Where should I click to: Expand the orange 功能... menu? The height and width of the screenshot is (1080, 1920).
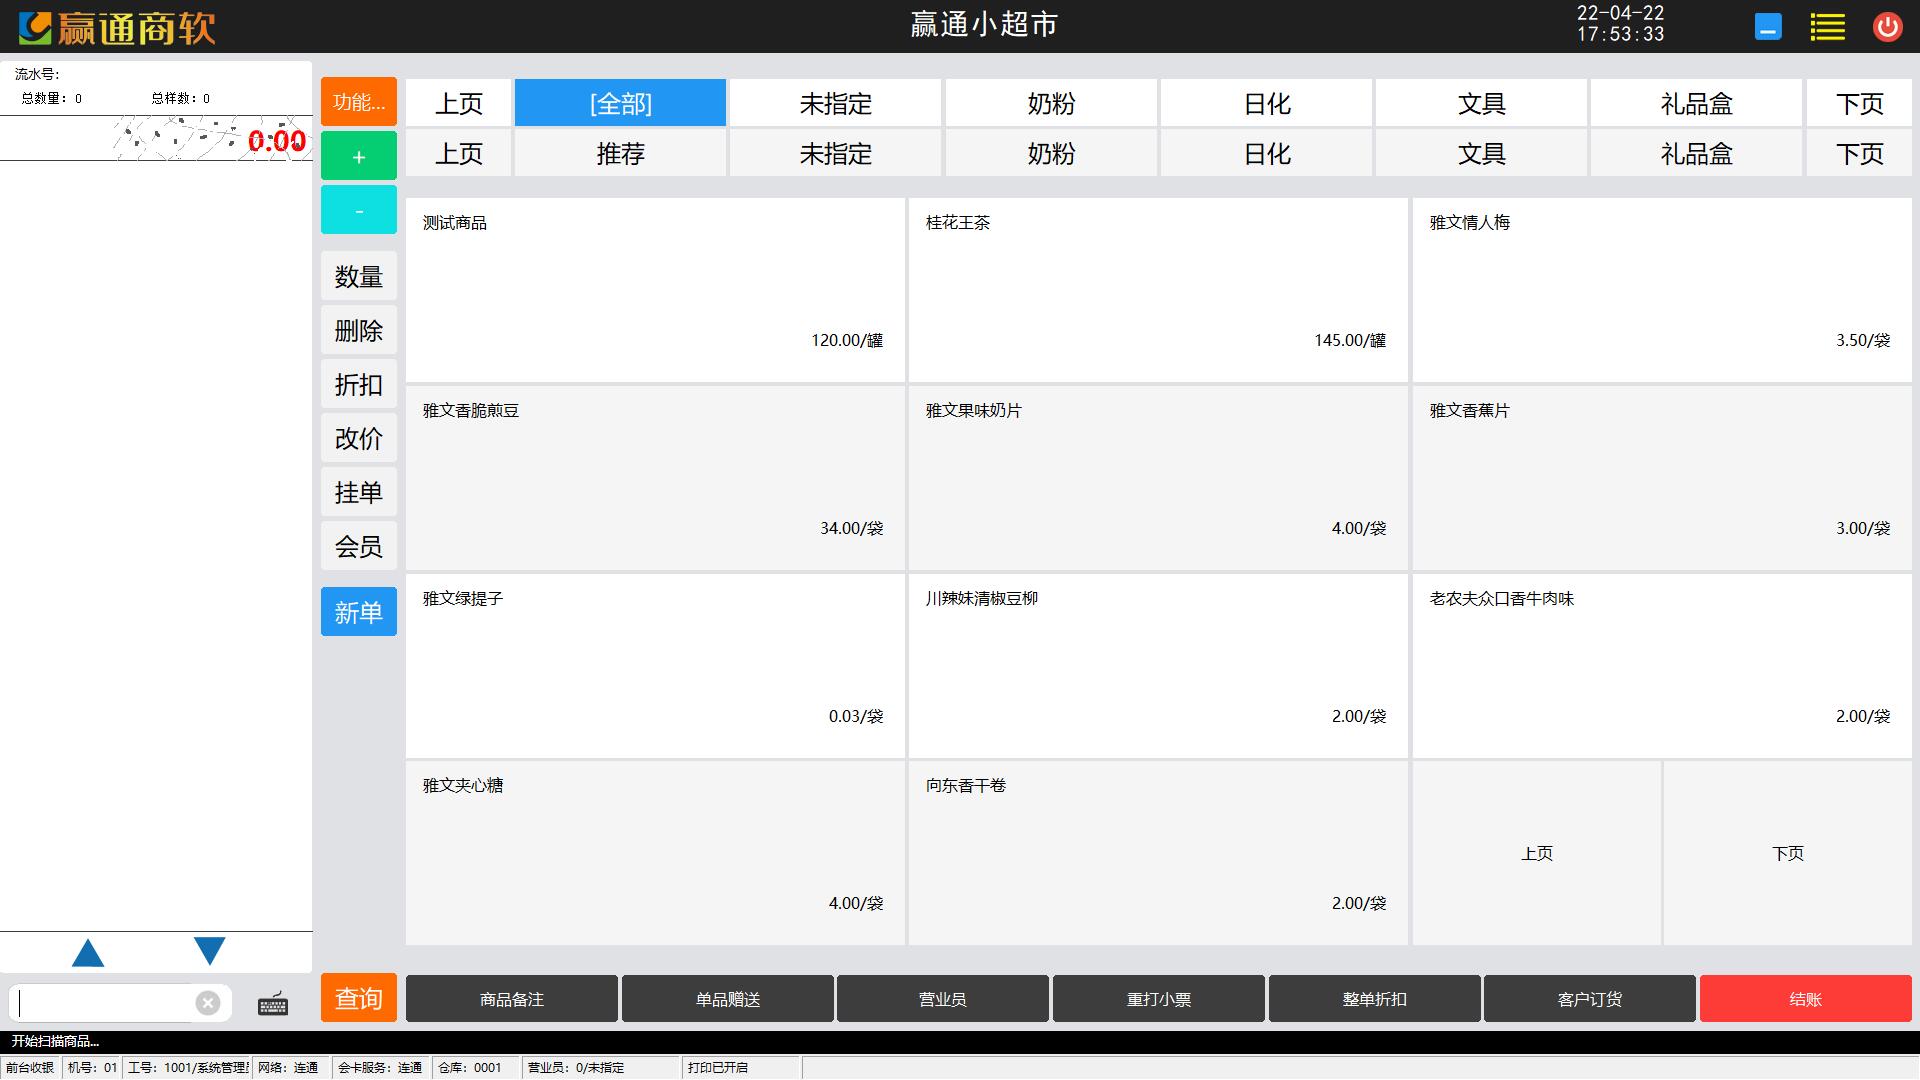tap(359, 102)
